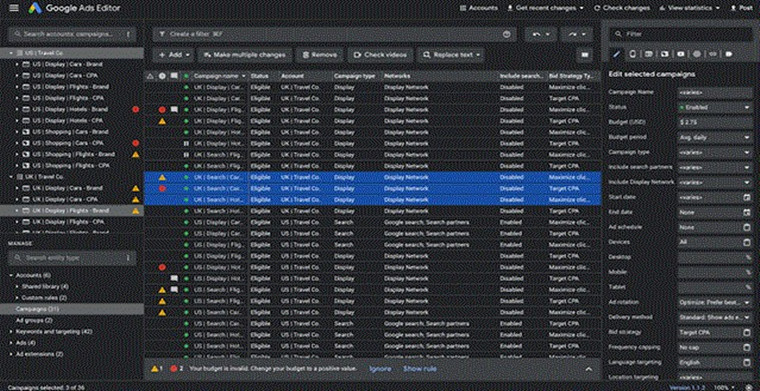Open the Campaign type dropdown in edit panel
This screenshot has width=760, height=391.
715,152
